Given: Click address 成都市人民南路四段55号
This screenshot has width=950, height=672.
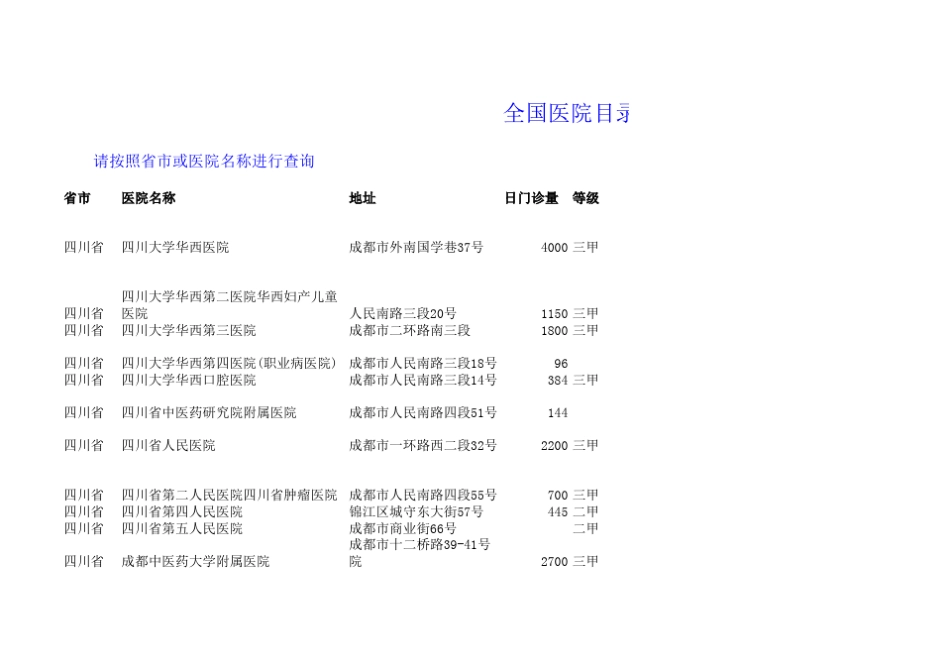Looking at the screenshot, I should coord(423,495).
